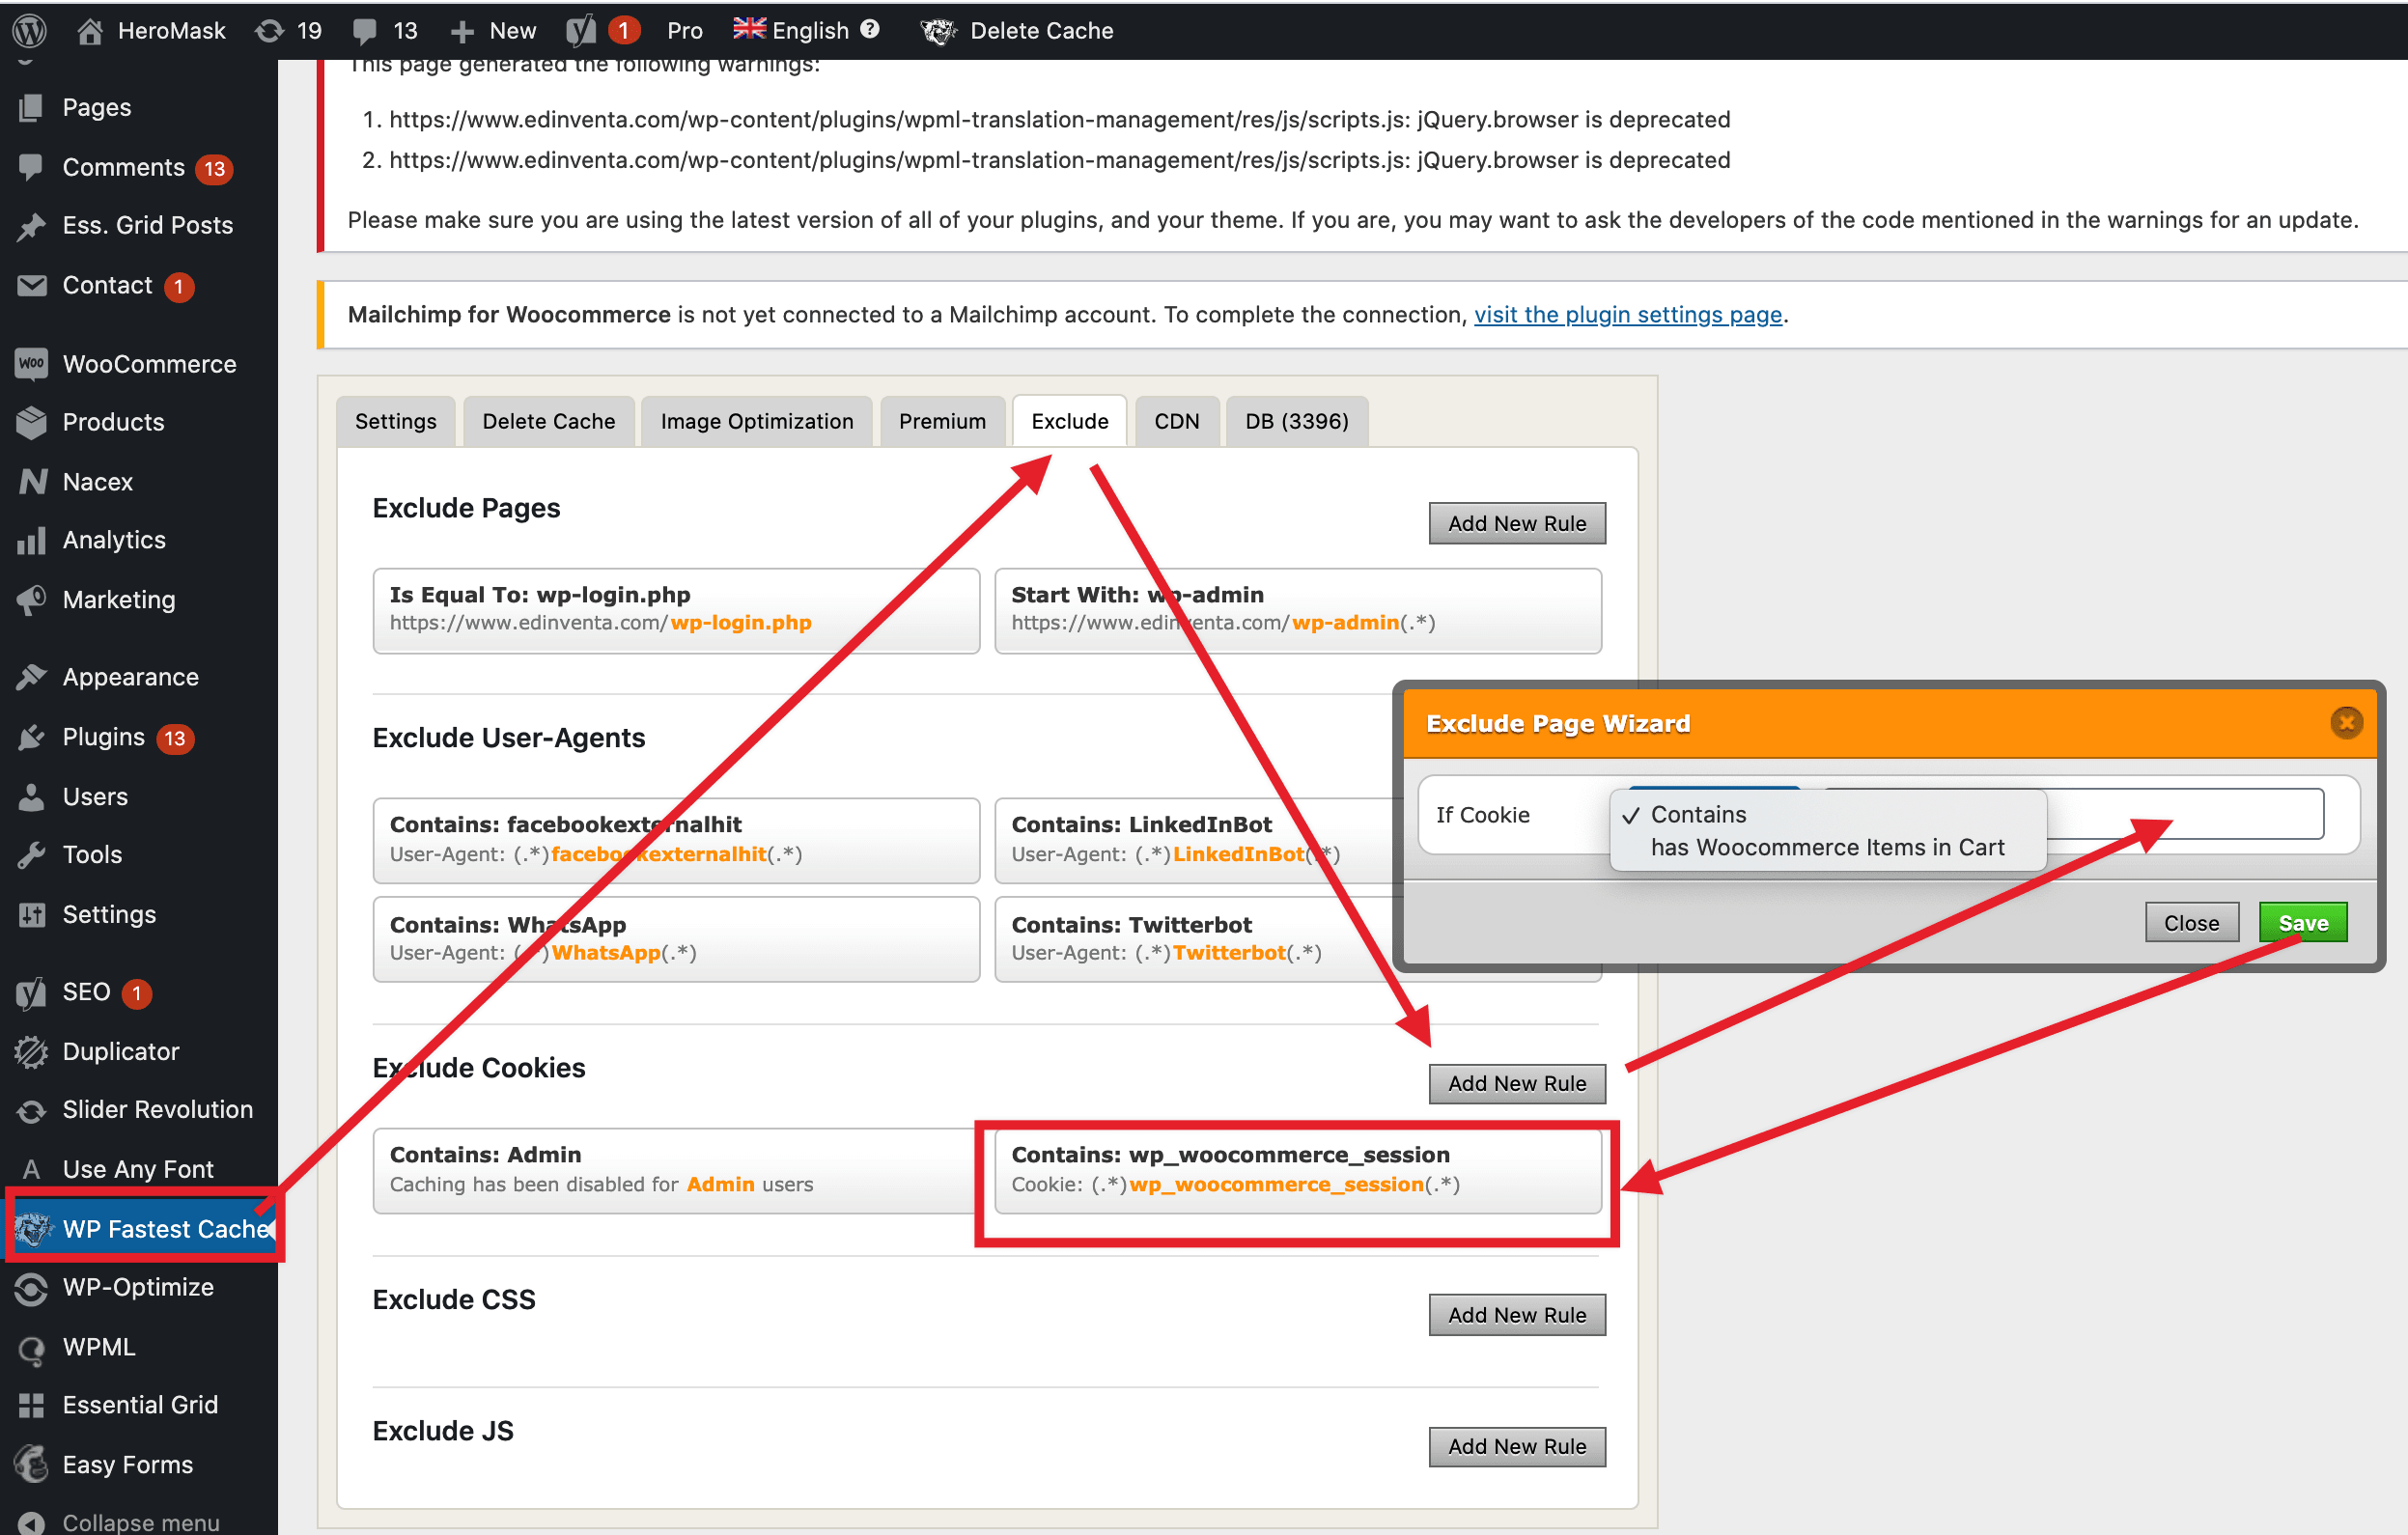
Task: Click the WP-Optimize icon in sidebar
Action: point(31,1289)
